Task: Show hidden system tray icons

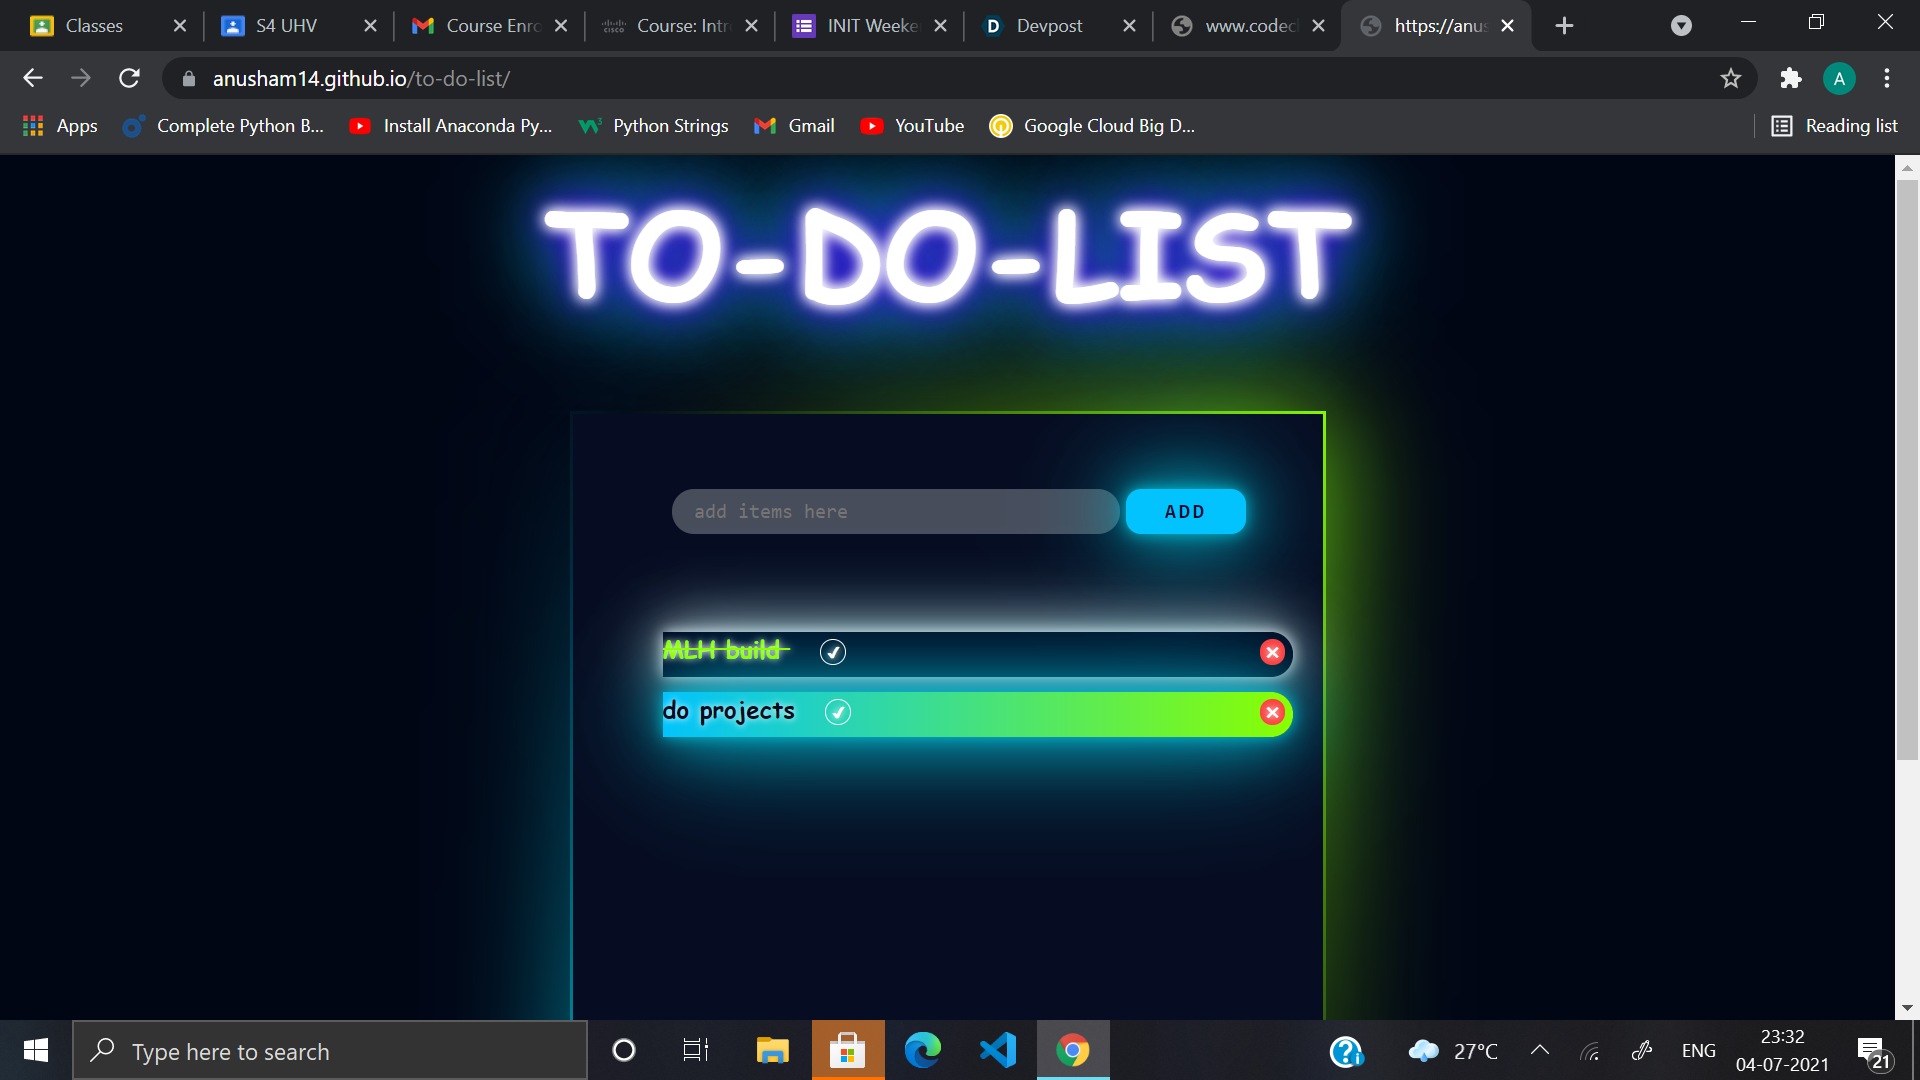Action: tap(1540, 1050)
